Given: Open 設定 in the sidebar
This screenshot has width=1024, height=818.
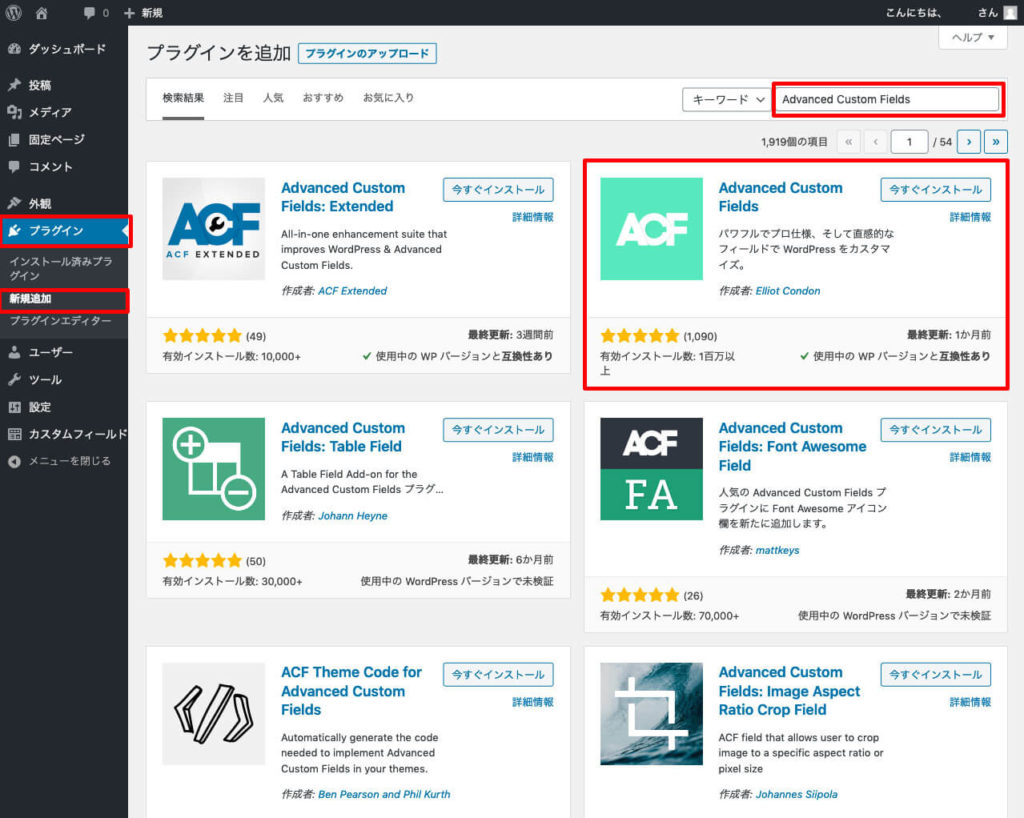Looking at the screenshot, I should (x=64, y=407).
